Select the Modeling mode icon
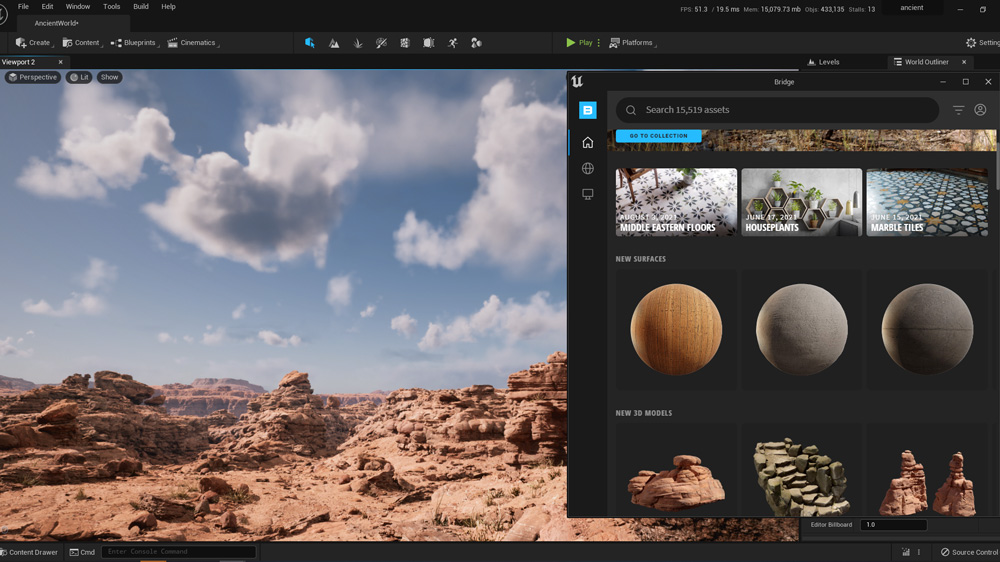 (x=405, y=43)
